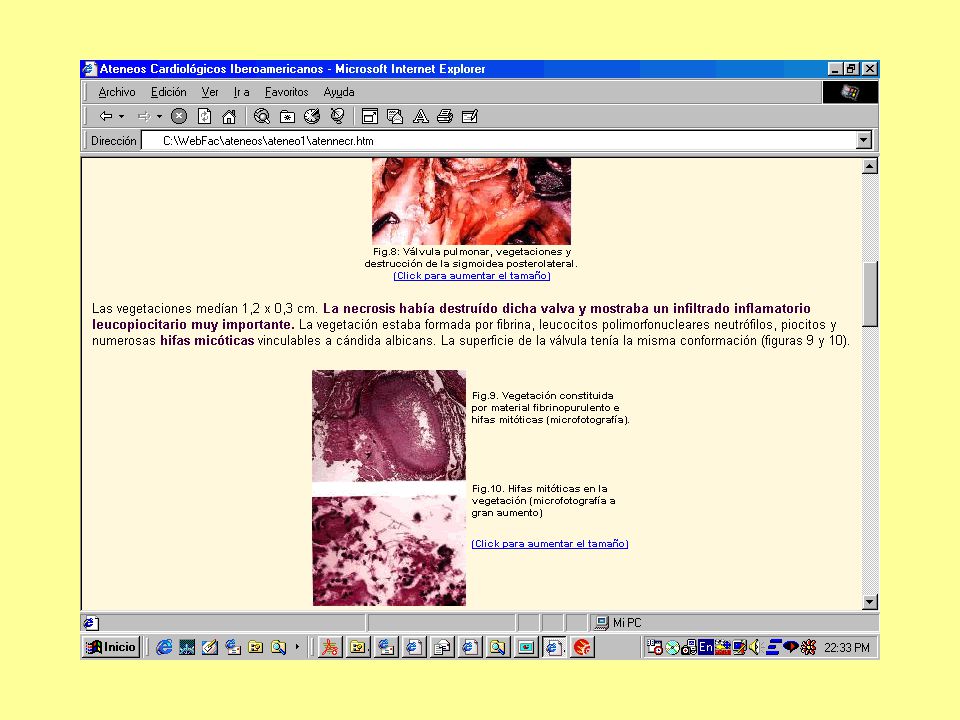Viewport: 960px width, 720px height.
Task: Refresh the page using the Refresh icon
Action: tap(204, 116)
